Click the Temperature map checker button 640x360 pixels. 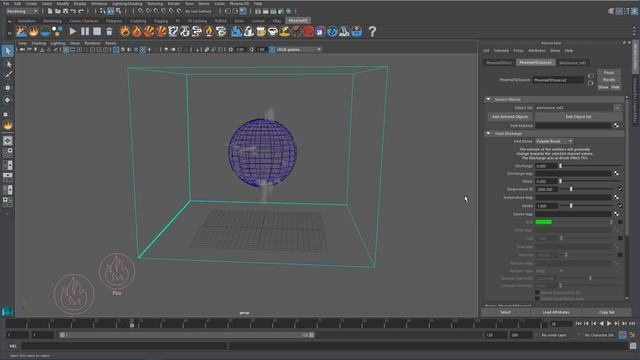616,198
